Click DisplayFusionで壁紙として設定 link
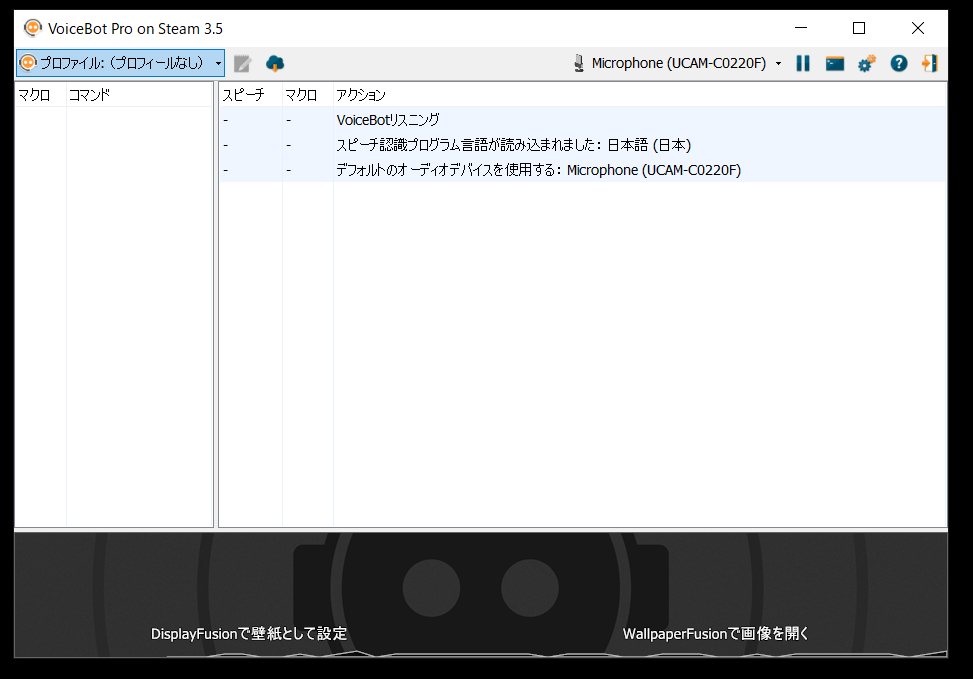This screenshot has width=973, height=679. [249, 634]
